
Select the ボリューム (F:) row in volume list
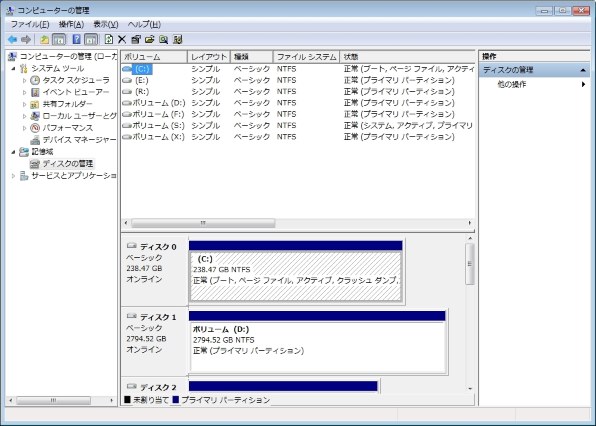(x=298, y=114)
